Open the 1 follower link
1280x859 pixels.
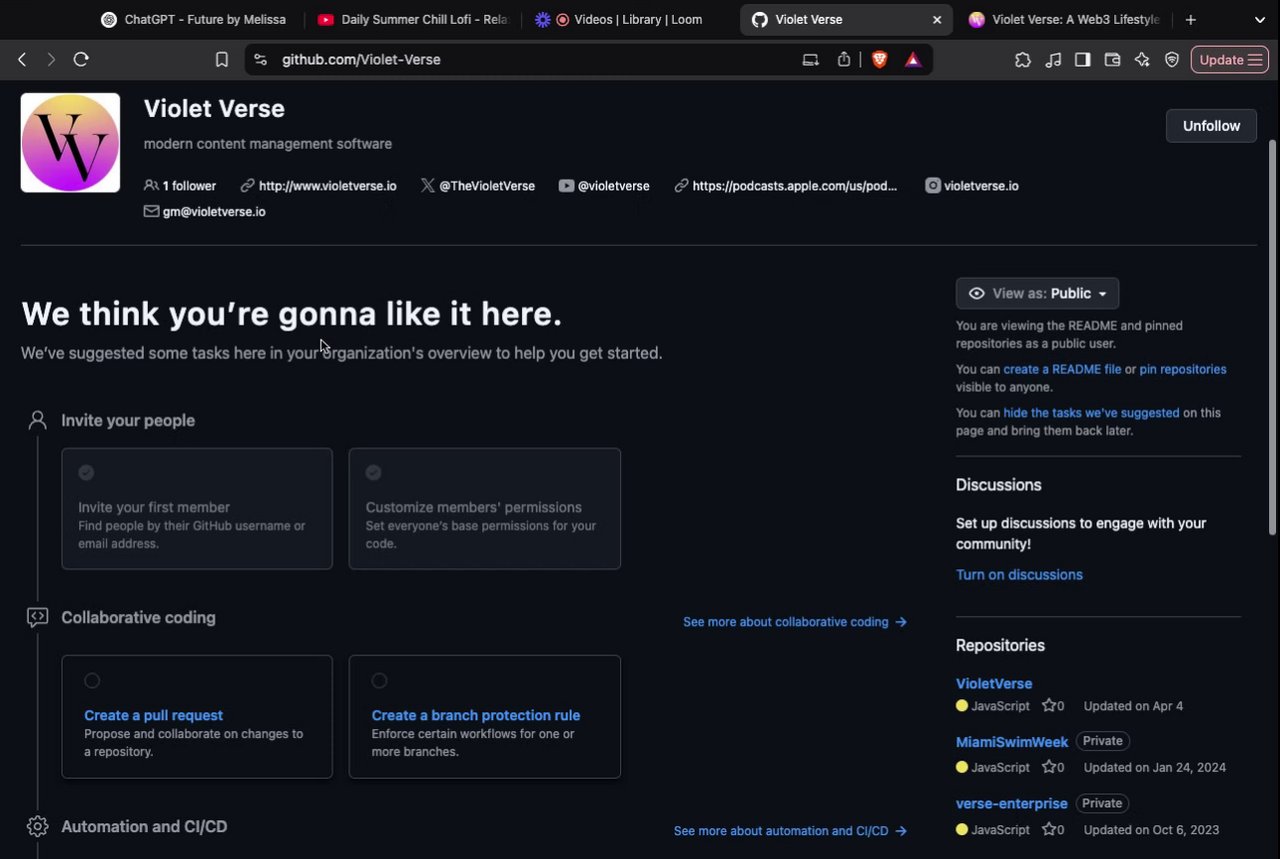point(180,186)
